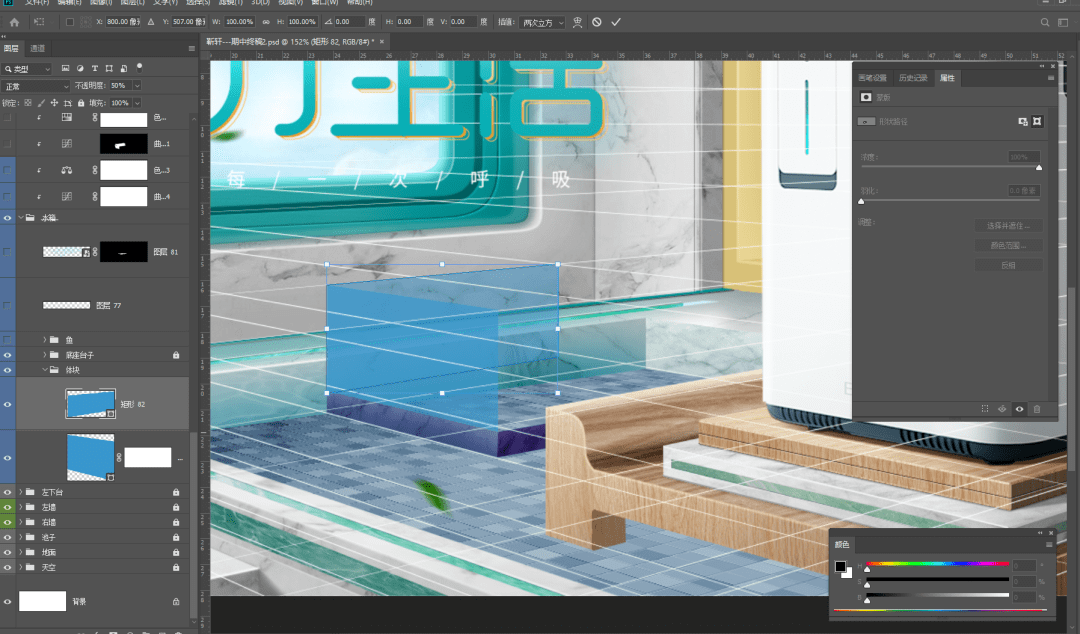Switch to the 通道 tab
The height and width of the screenshot is (634, 1080).
38,48
